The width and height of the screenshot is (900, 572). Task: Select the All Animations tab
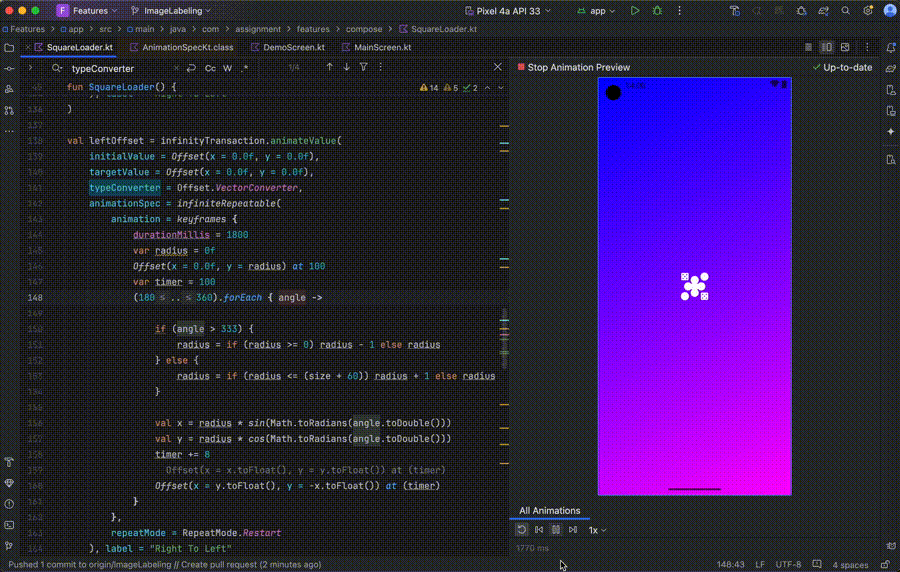[x=549, y=510]
